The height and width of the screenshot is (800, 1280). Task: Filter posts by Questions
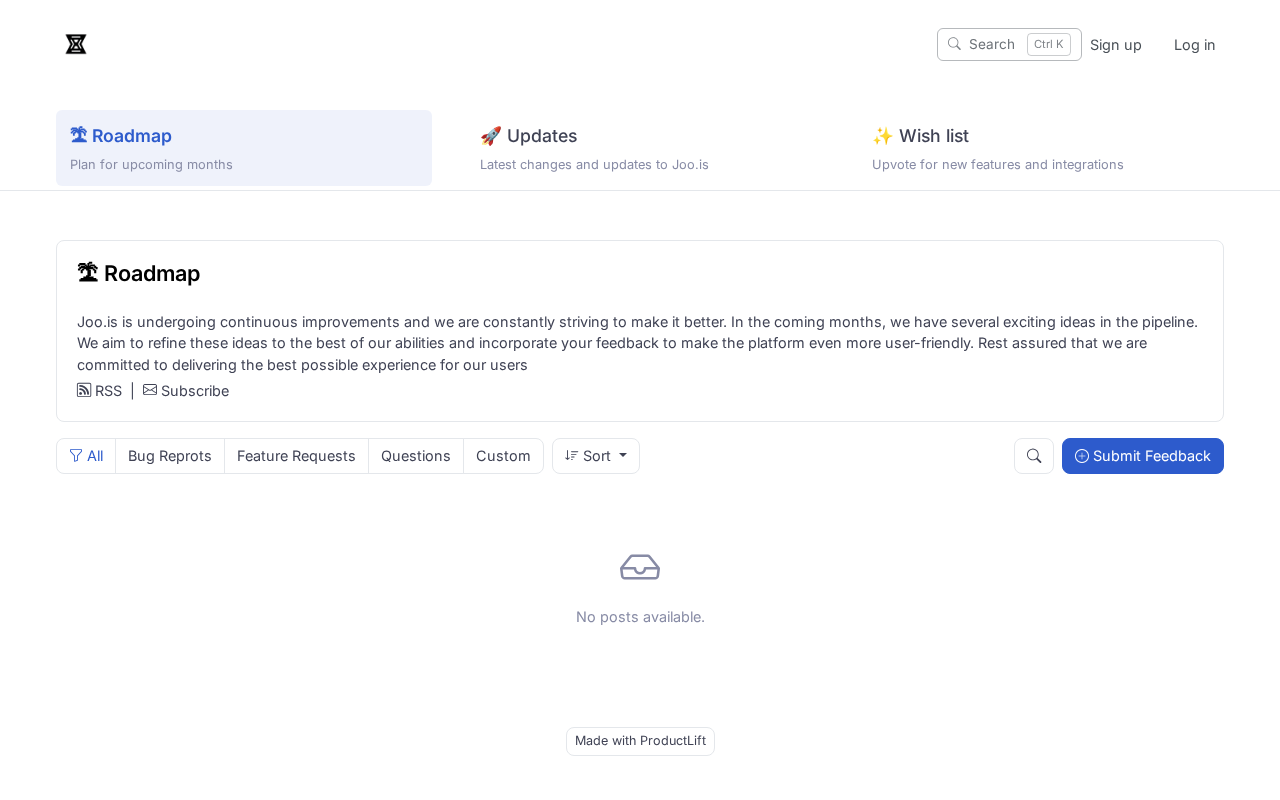pyautogui.click(x=416, y=456)
